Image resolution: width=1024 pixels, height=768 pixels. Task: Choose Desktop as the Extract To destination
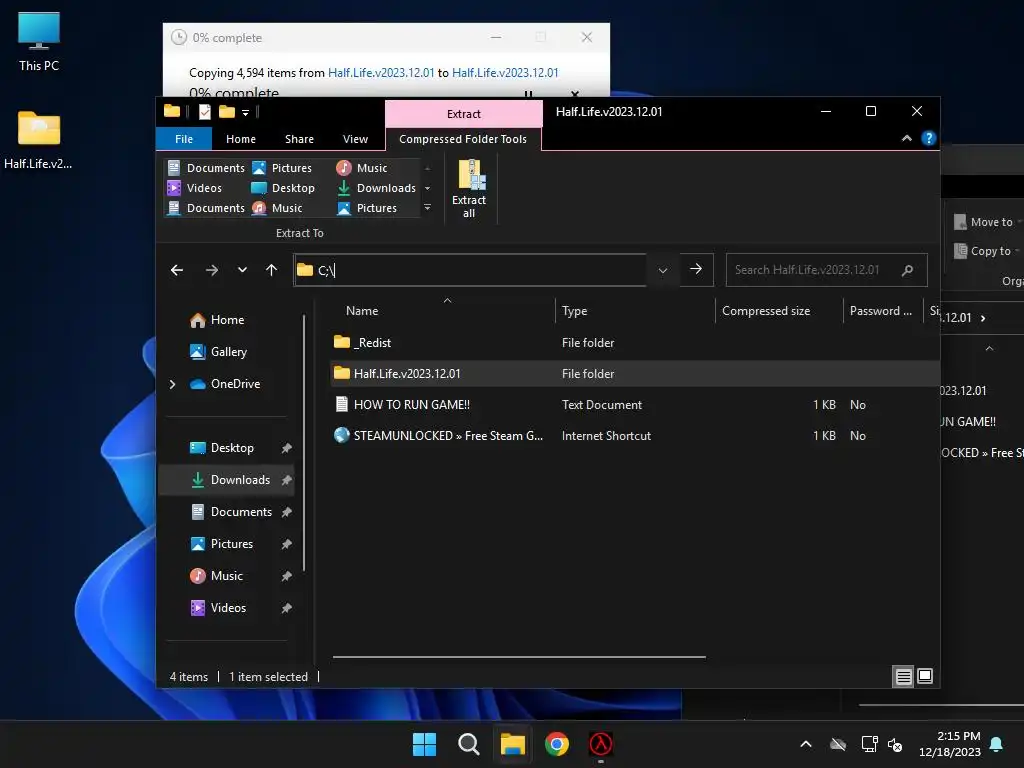(x=283, y=188)
